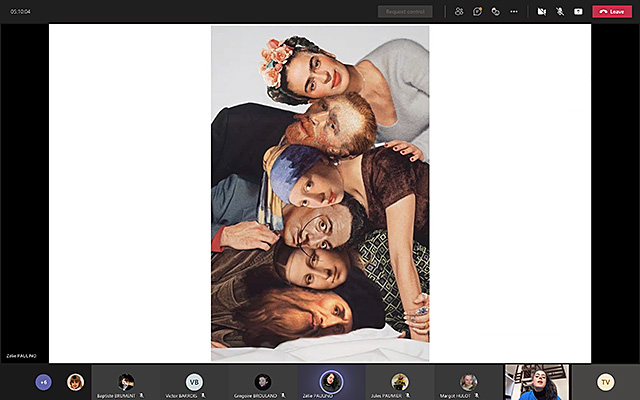Click the meeting duration timer

click(x=20, y=11)
